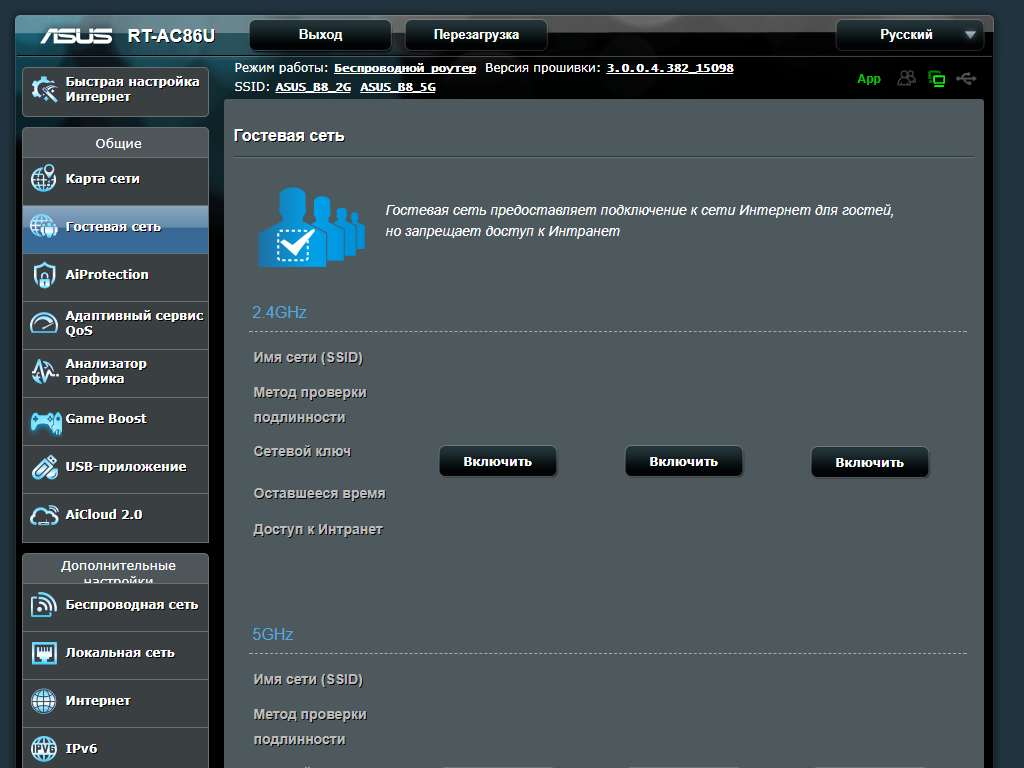Enable first 2.4GHz guest network
This screenshot has width=1024, height=768.
pos(498,462)
